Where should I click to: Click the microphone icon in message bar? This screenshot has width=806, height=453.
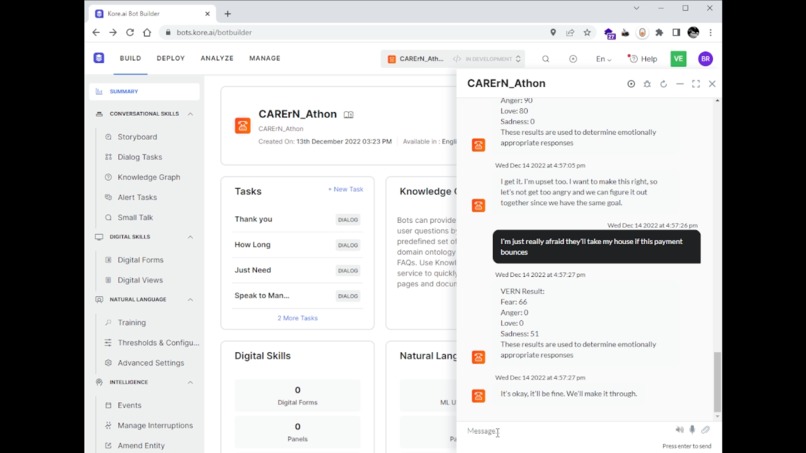tap(692, 430)
